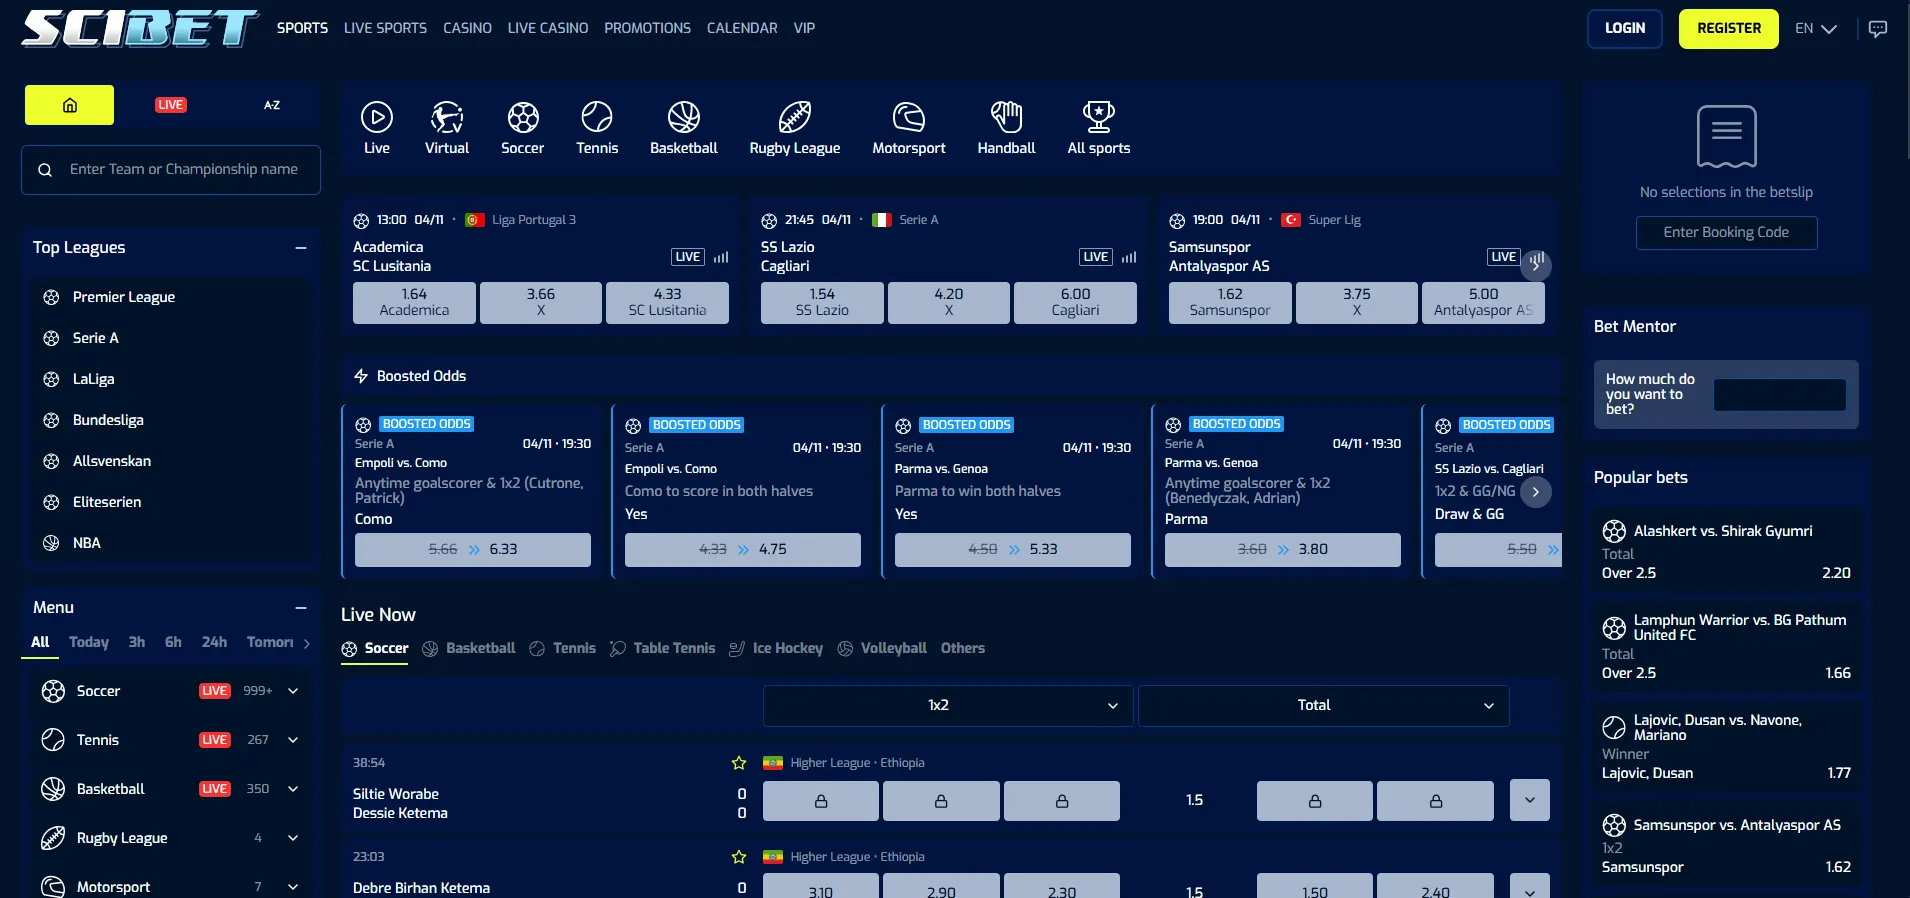Click next arrow on boosted odds carousel
This screenshot has width=1910, height=898.
pyautogui.click(x=1536, y=492)
